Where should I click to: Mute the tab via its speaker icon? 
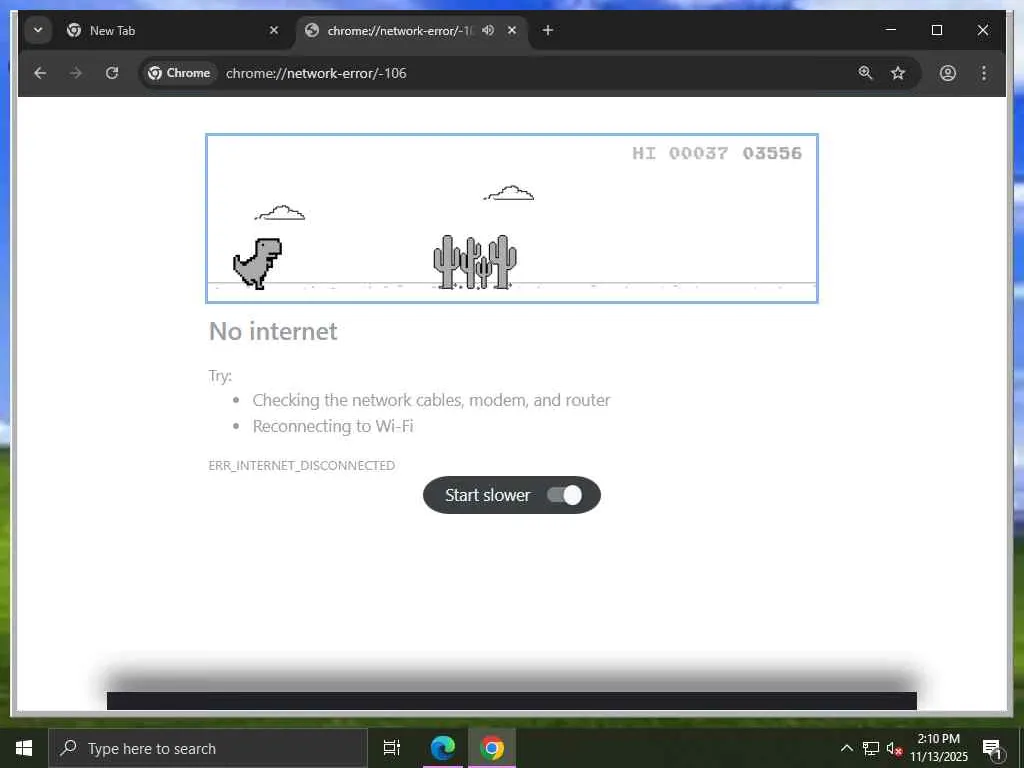click(488, 30)
